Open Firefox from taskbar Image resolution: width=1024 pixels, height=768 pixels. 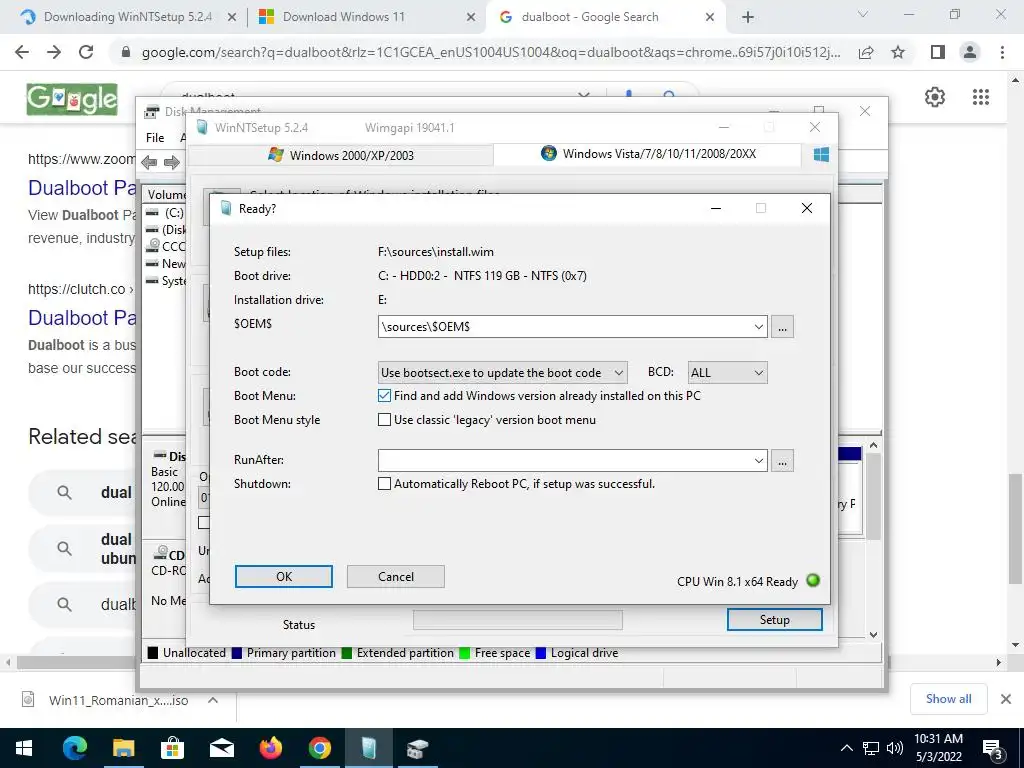[270, 748]
